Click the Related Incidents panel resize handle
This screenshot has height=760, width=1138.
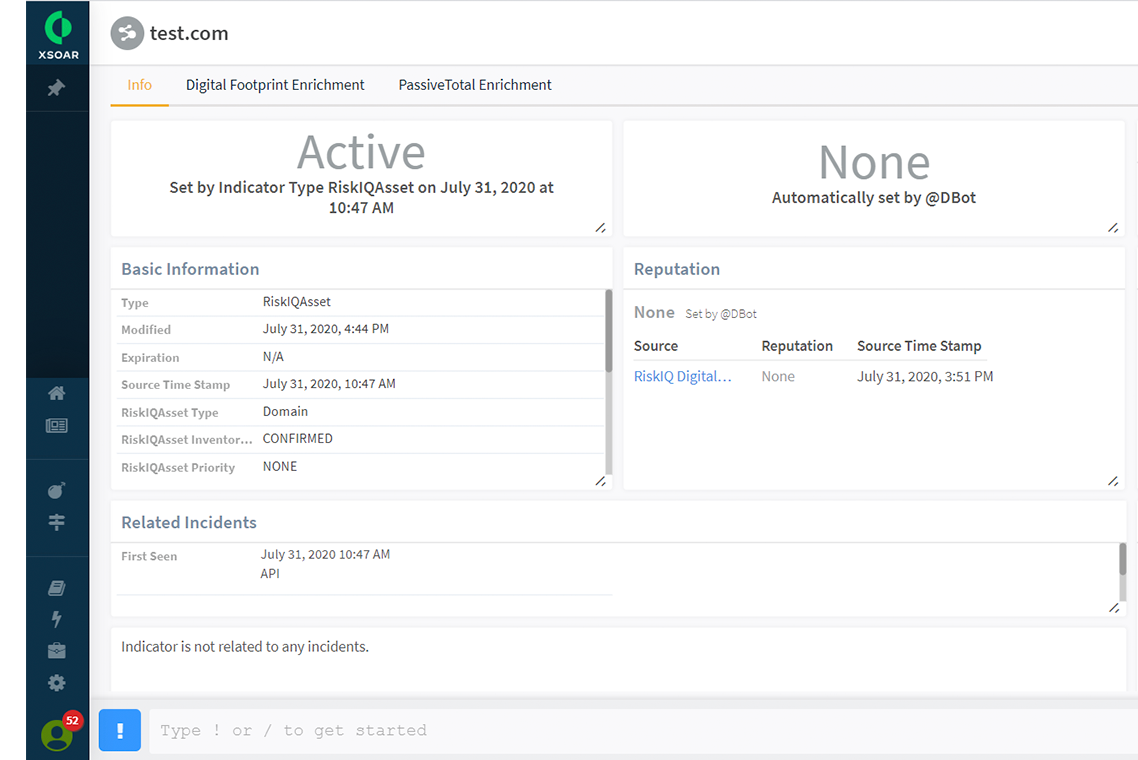[x=1114, y=608]
